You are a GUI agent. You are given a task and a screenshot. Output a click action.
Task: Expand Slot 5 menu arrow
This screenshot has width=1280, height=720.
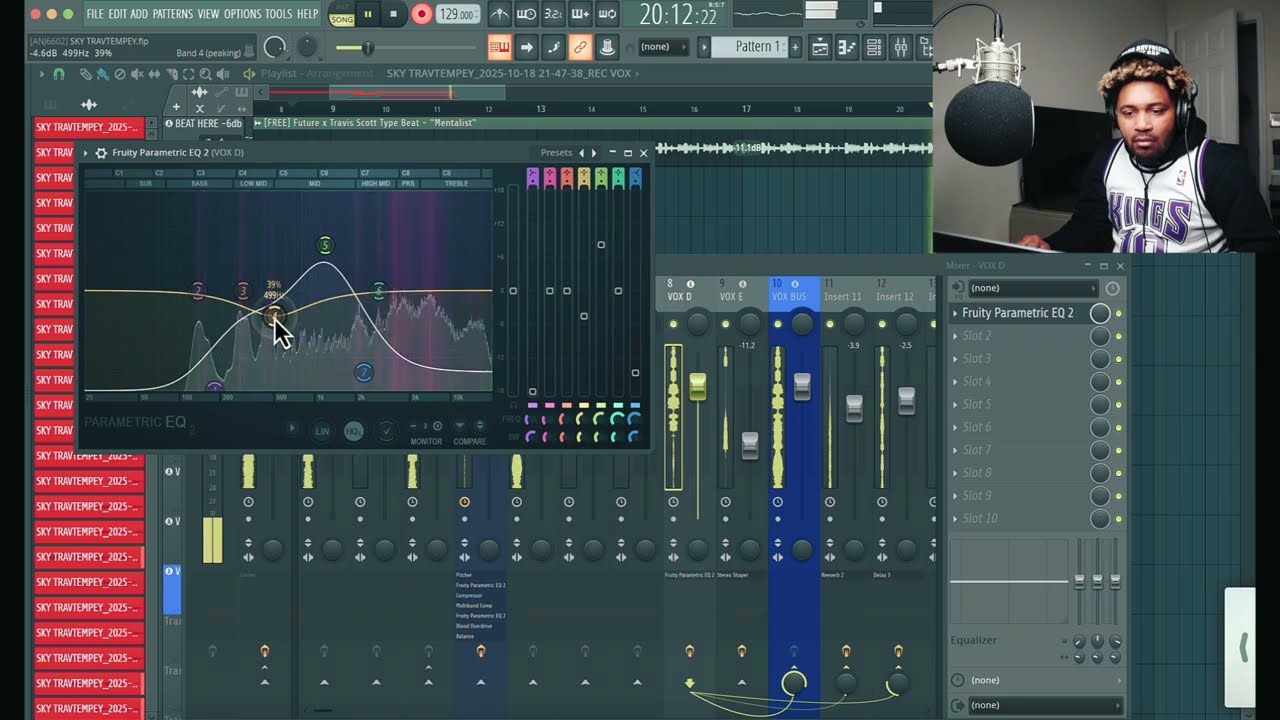click(955, 404)
